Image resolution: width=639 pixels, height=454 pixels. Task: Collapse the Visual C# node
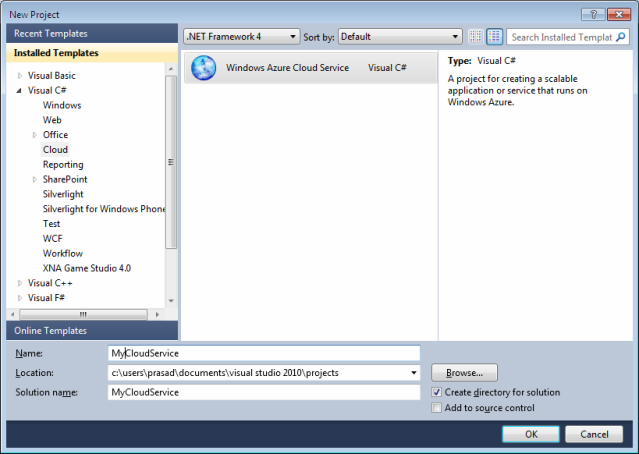(19, 90)
